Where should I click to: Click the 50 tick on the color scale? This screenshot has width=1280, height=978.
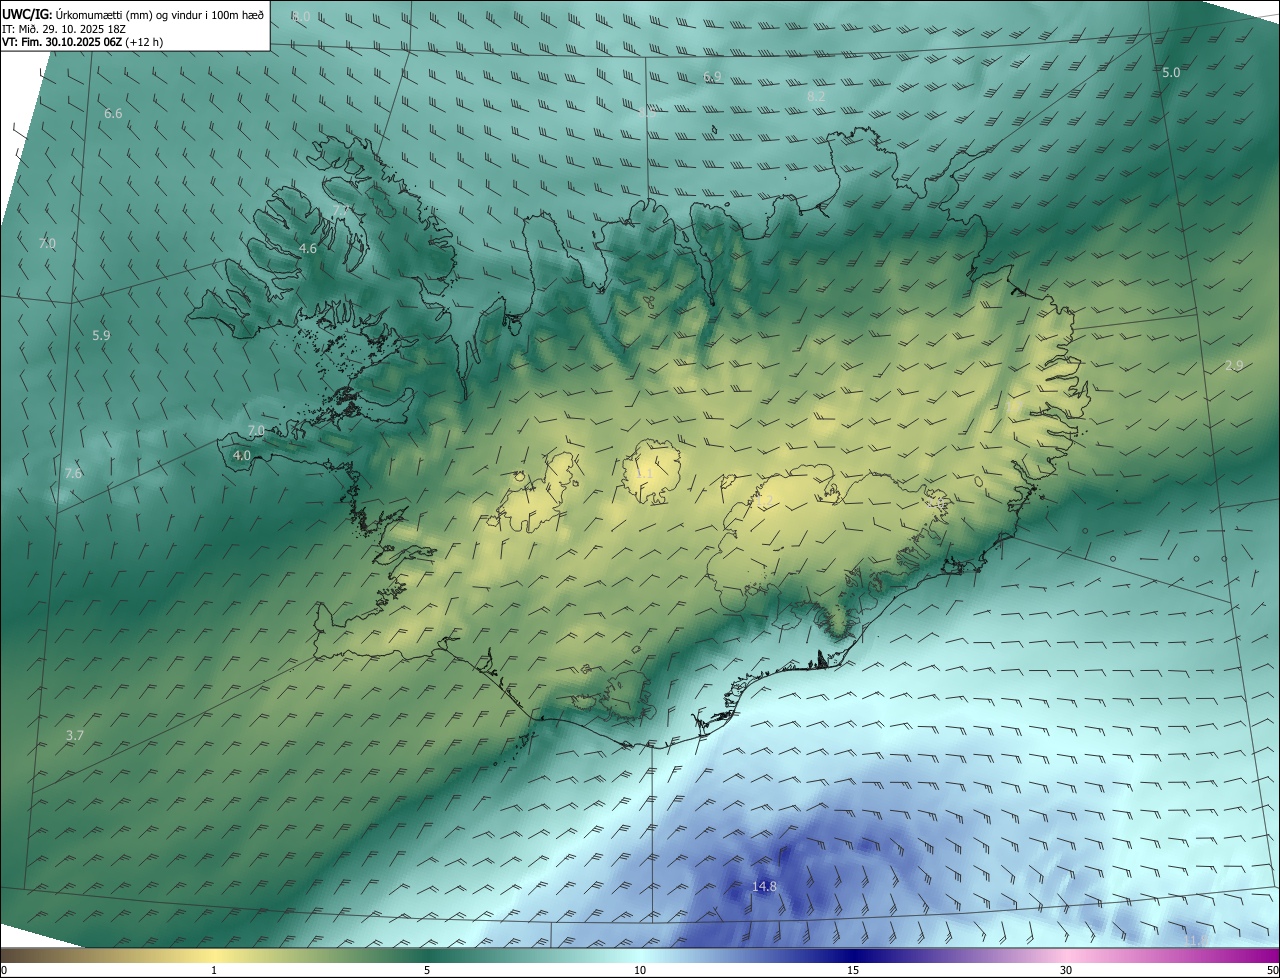(1272, 971)
